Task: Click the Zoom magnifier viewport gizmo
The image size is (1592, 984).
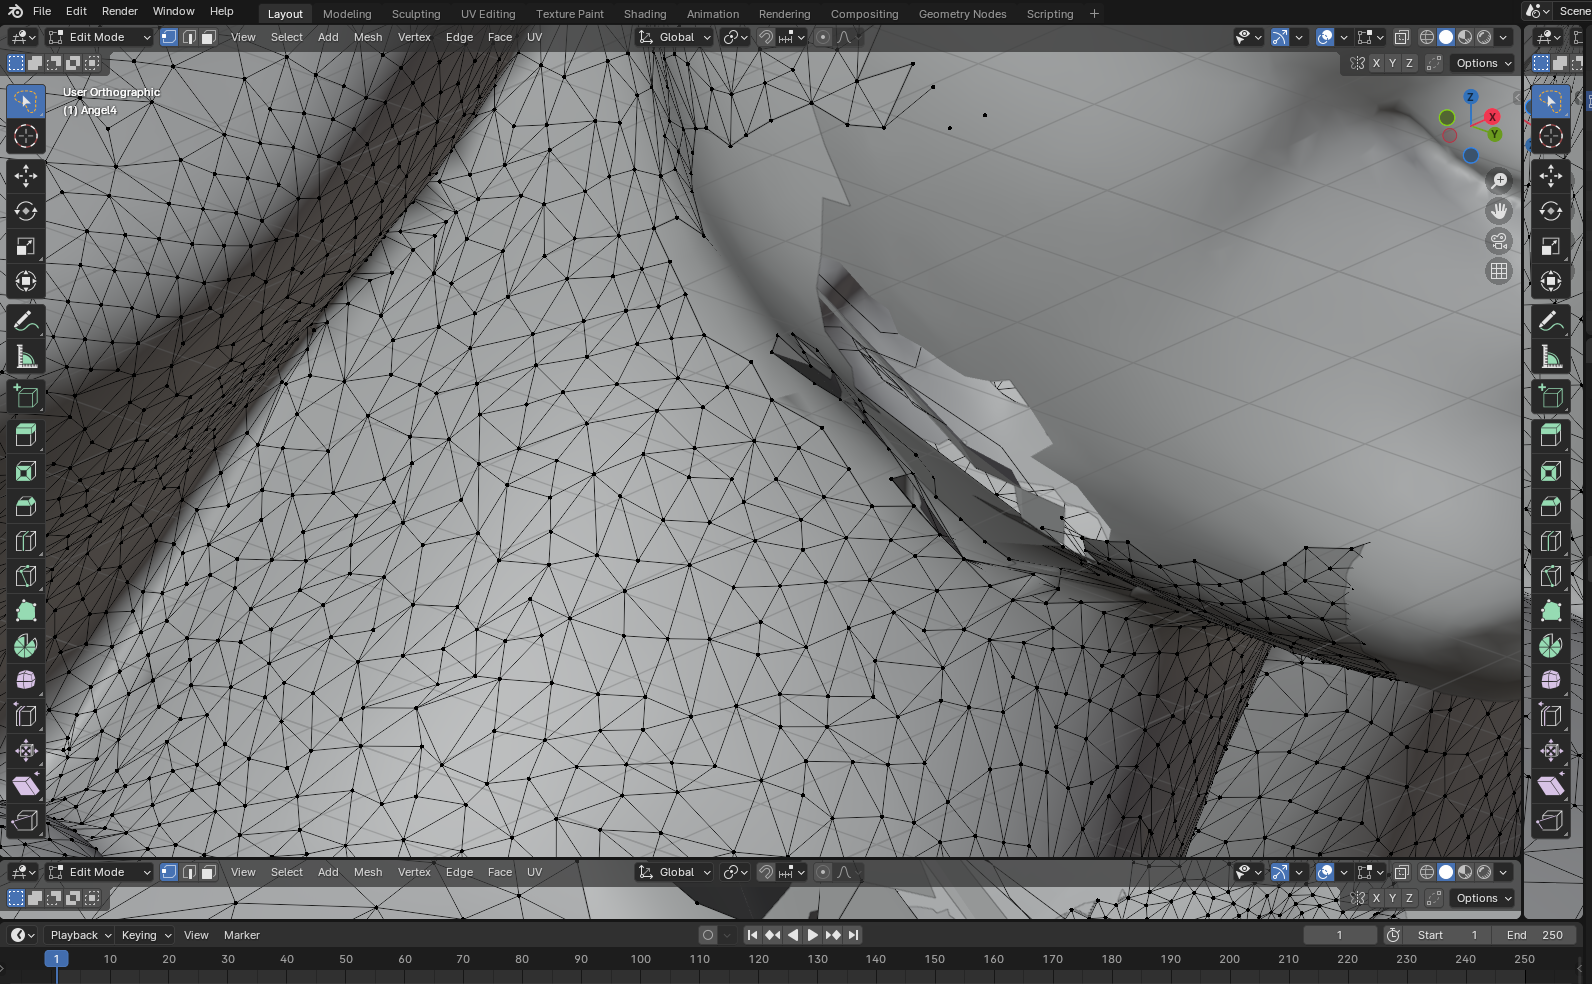Action: pyautogui.click(x=1499, y=181)
